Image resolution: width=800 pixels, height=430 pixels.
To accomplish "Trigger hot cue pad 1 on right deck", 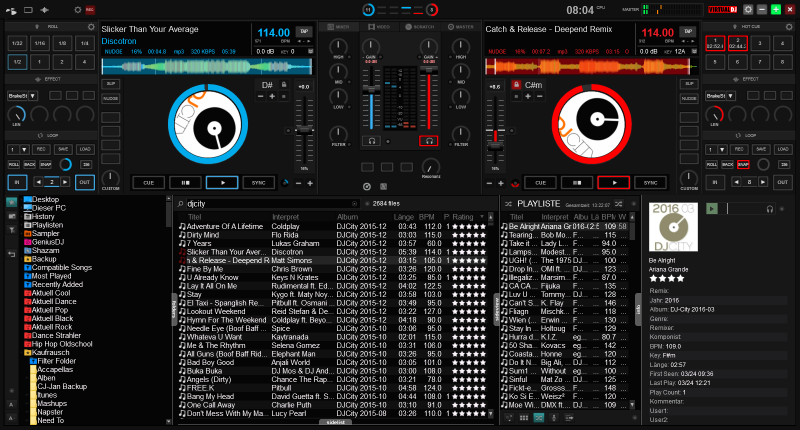I will click(x=715, y=43).
